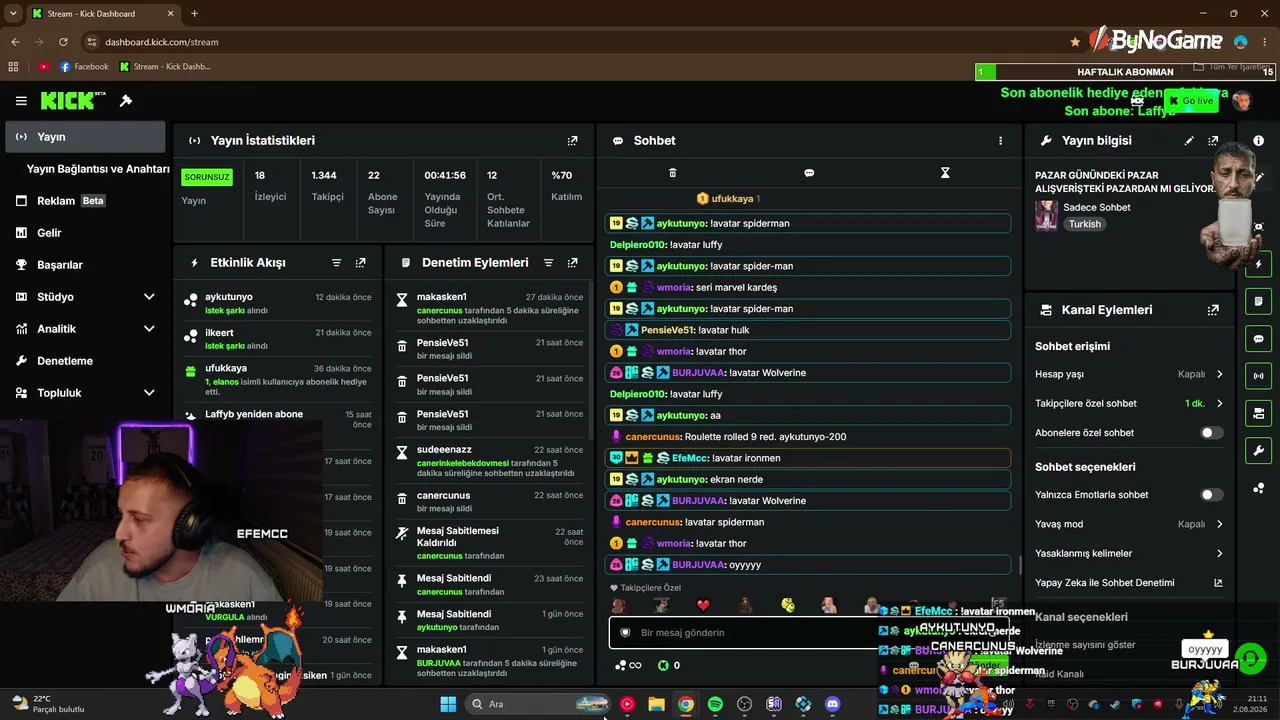
Task: Open Hesap yaşı setting chevron
Action: coord(1219,375)
